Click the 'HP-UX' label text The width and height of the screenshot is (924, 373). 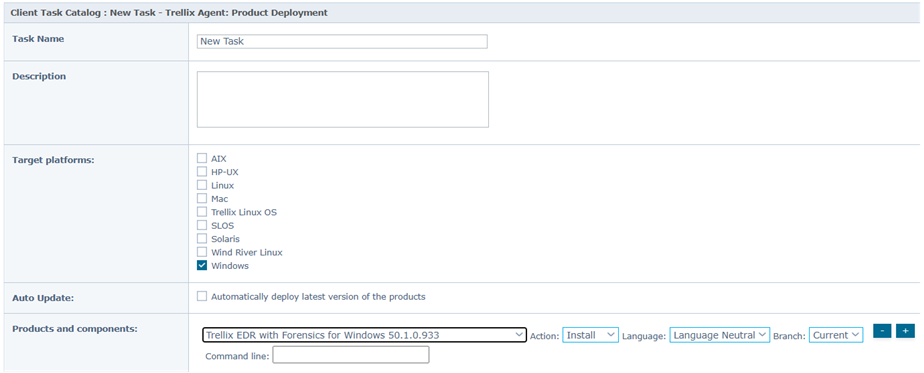pyautogui.click(x=225, y=171)
